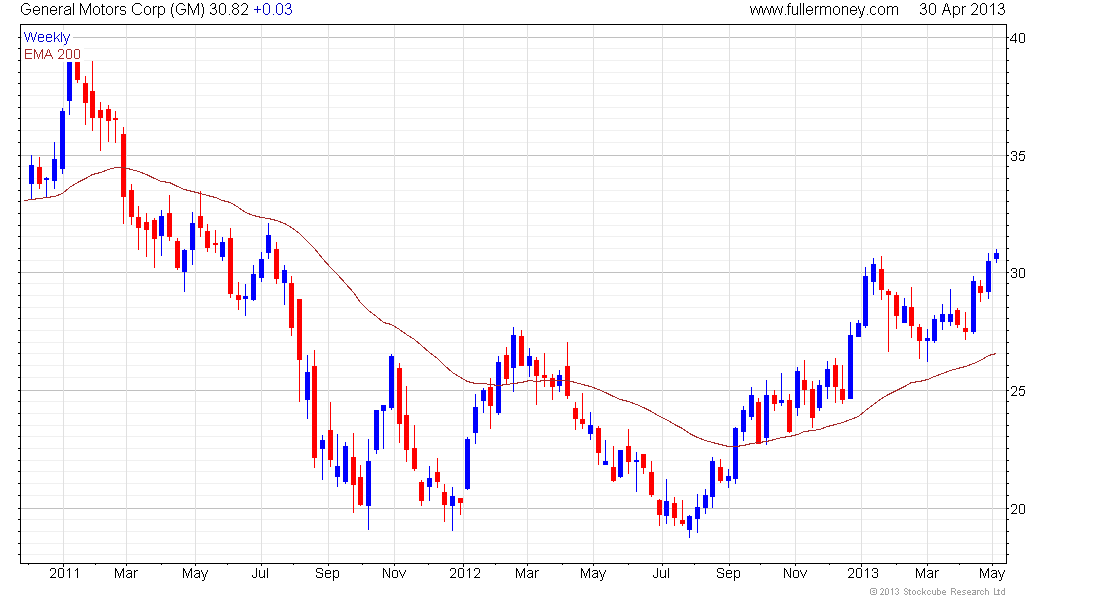Screen dimensions: 1100x600
Task: Select the EMA 200 legend label
Action: click(x=52, y=55)
